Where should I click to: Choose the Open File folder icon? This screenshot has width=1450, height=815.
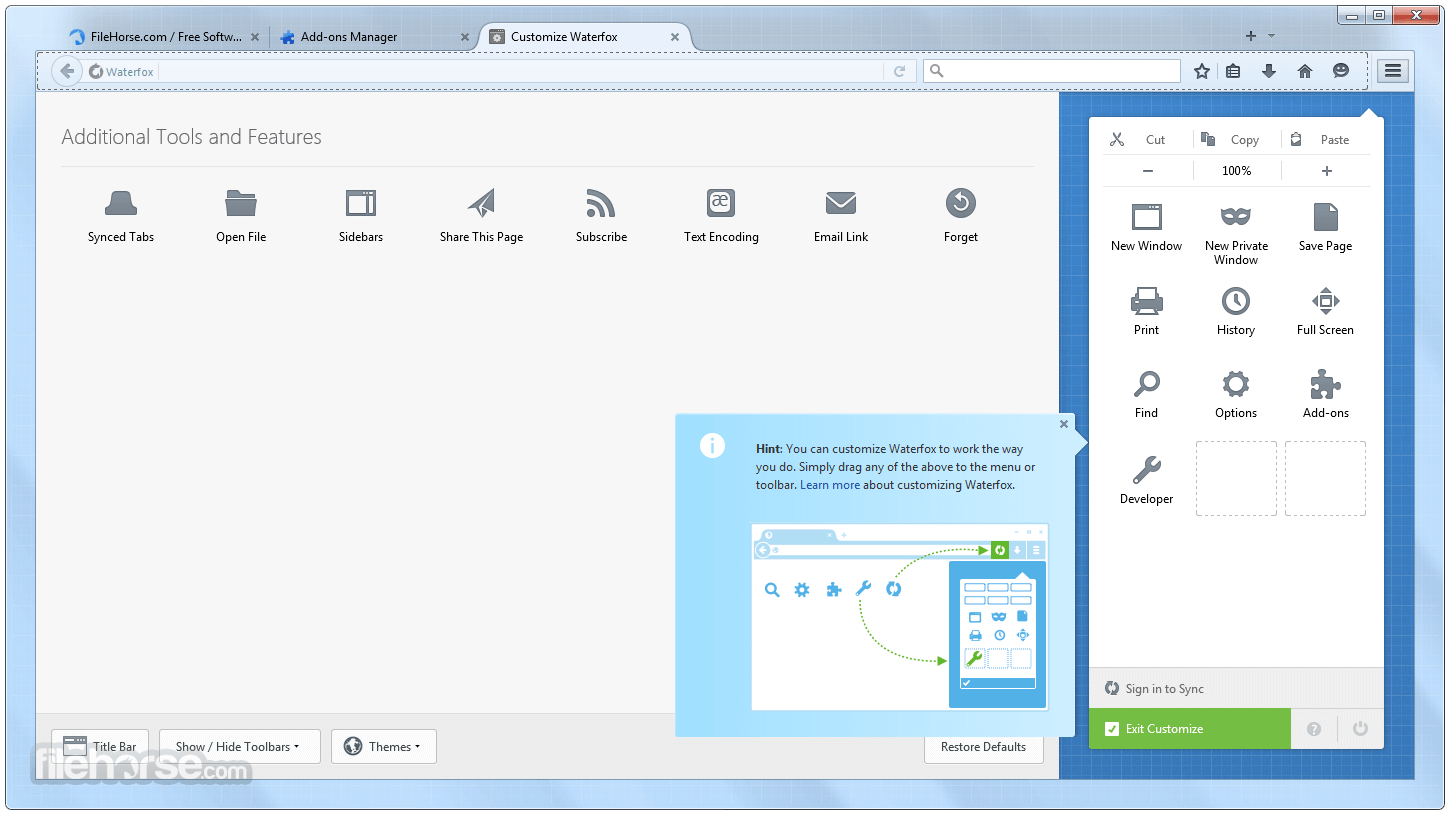coord(241,204)
